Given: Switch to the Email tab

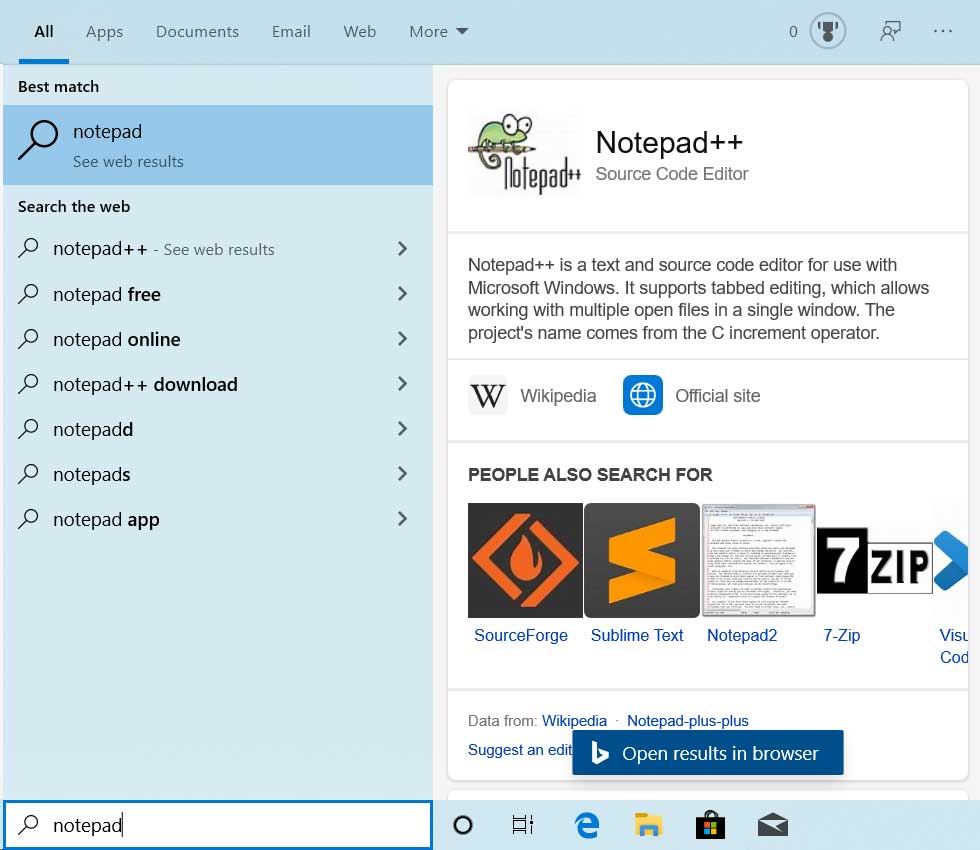Looking at the screenshot, I should pyautogui.click(x=291, y=31).
